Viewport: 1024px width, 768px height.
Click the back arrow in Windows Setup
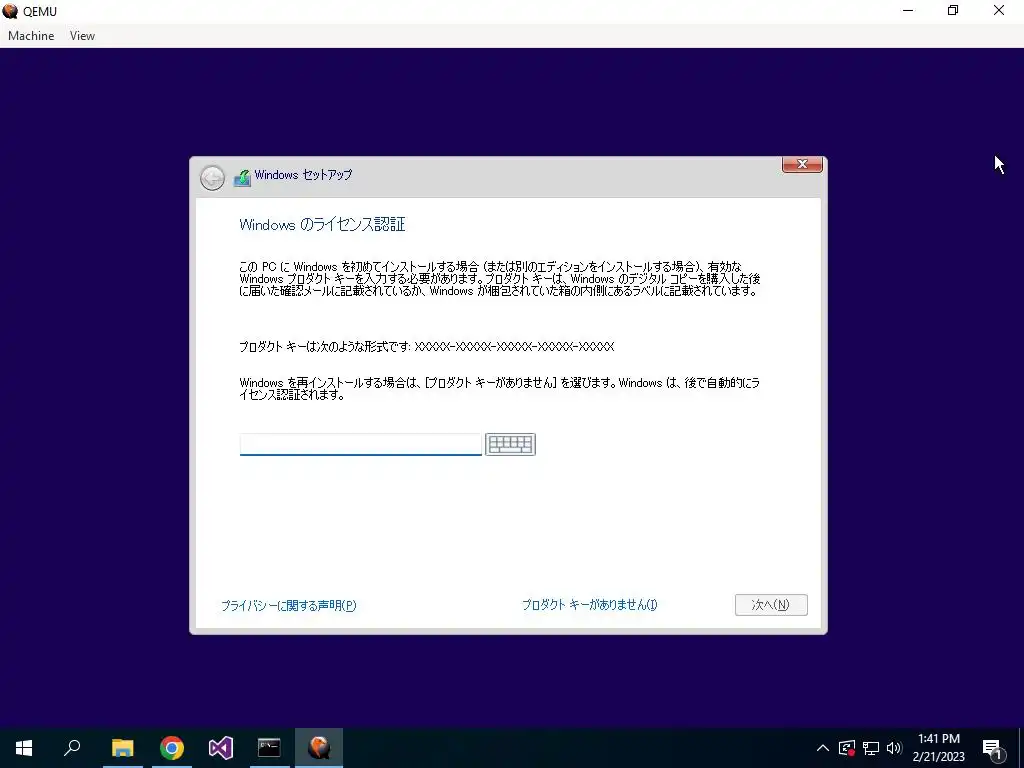point(212,178)
